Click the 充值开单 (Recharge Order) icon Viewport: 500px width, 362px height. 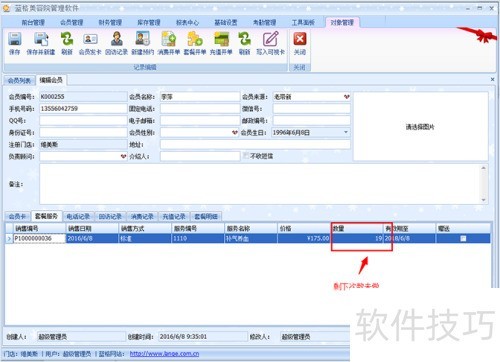coord(221,39)
